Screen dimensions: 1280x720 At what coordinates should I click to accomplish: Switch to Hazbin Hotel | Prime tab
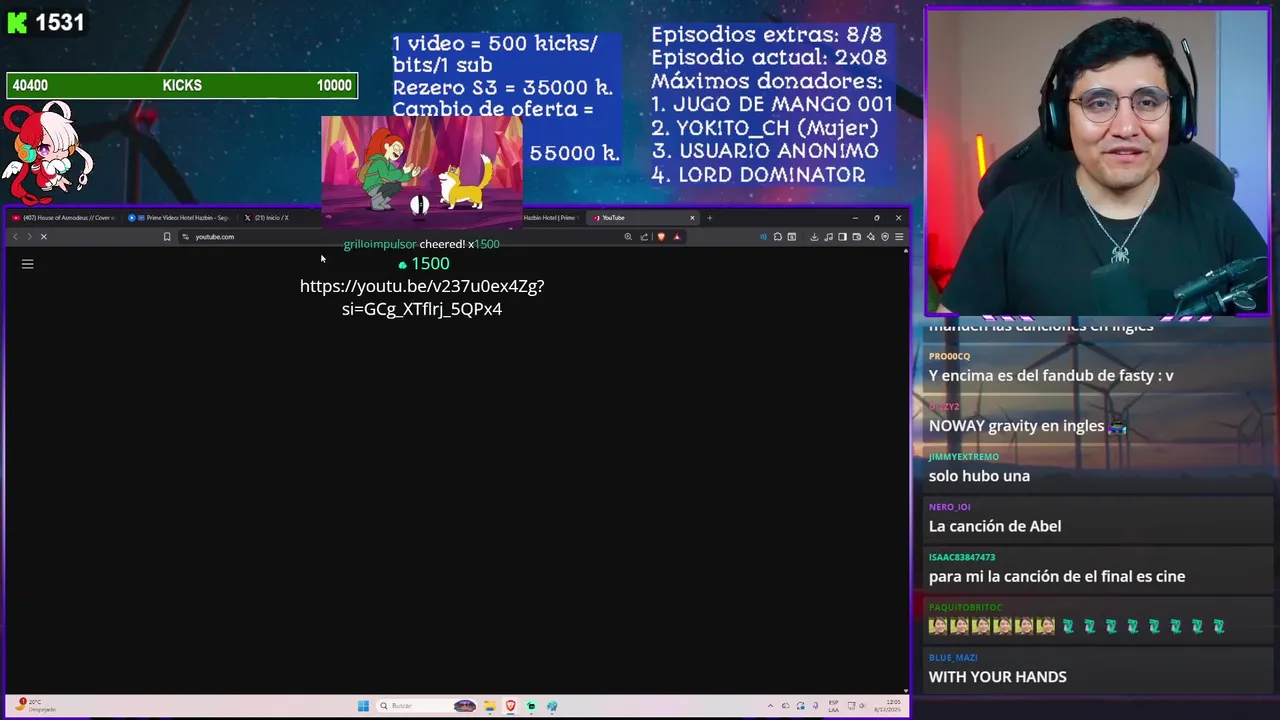pos(549,218)
